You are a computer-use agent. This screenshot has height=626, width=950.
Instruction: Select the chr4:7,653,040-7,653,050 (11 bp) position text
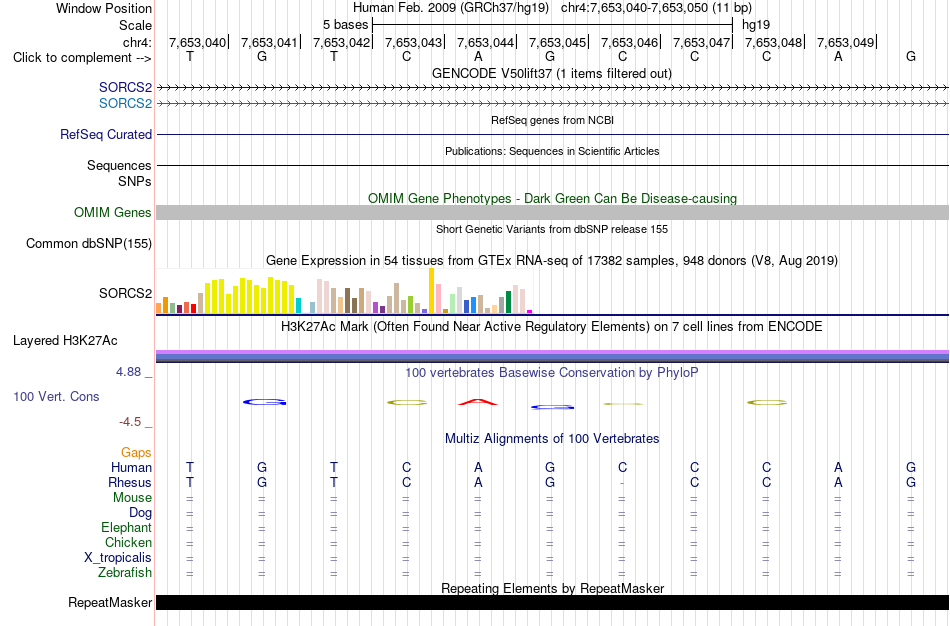coord(656,8)
